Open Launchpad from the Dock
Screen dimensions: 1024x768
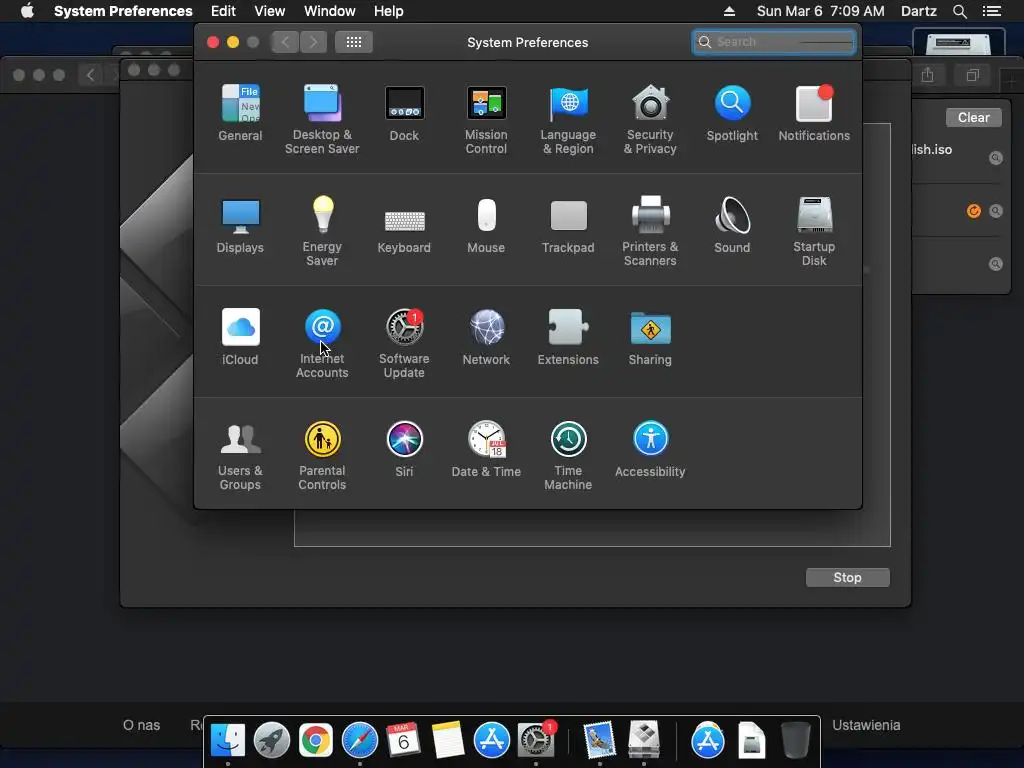coord(272,741)
